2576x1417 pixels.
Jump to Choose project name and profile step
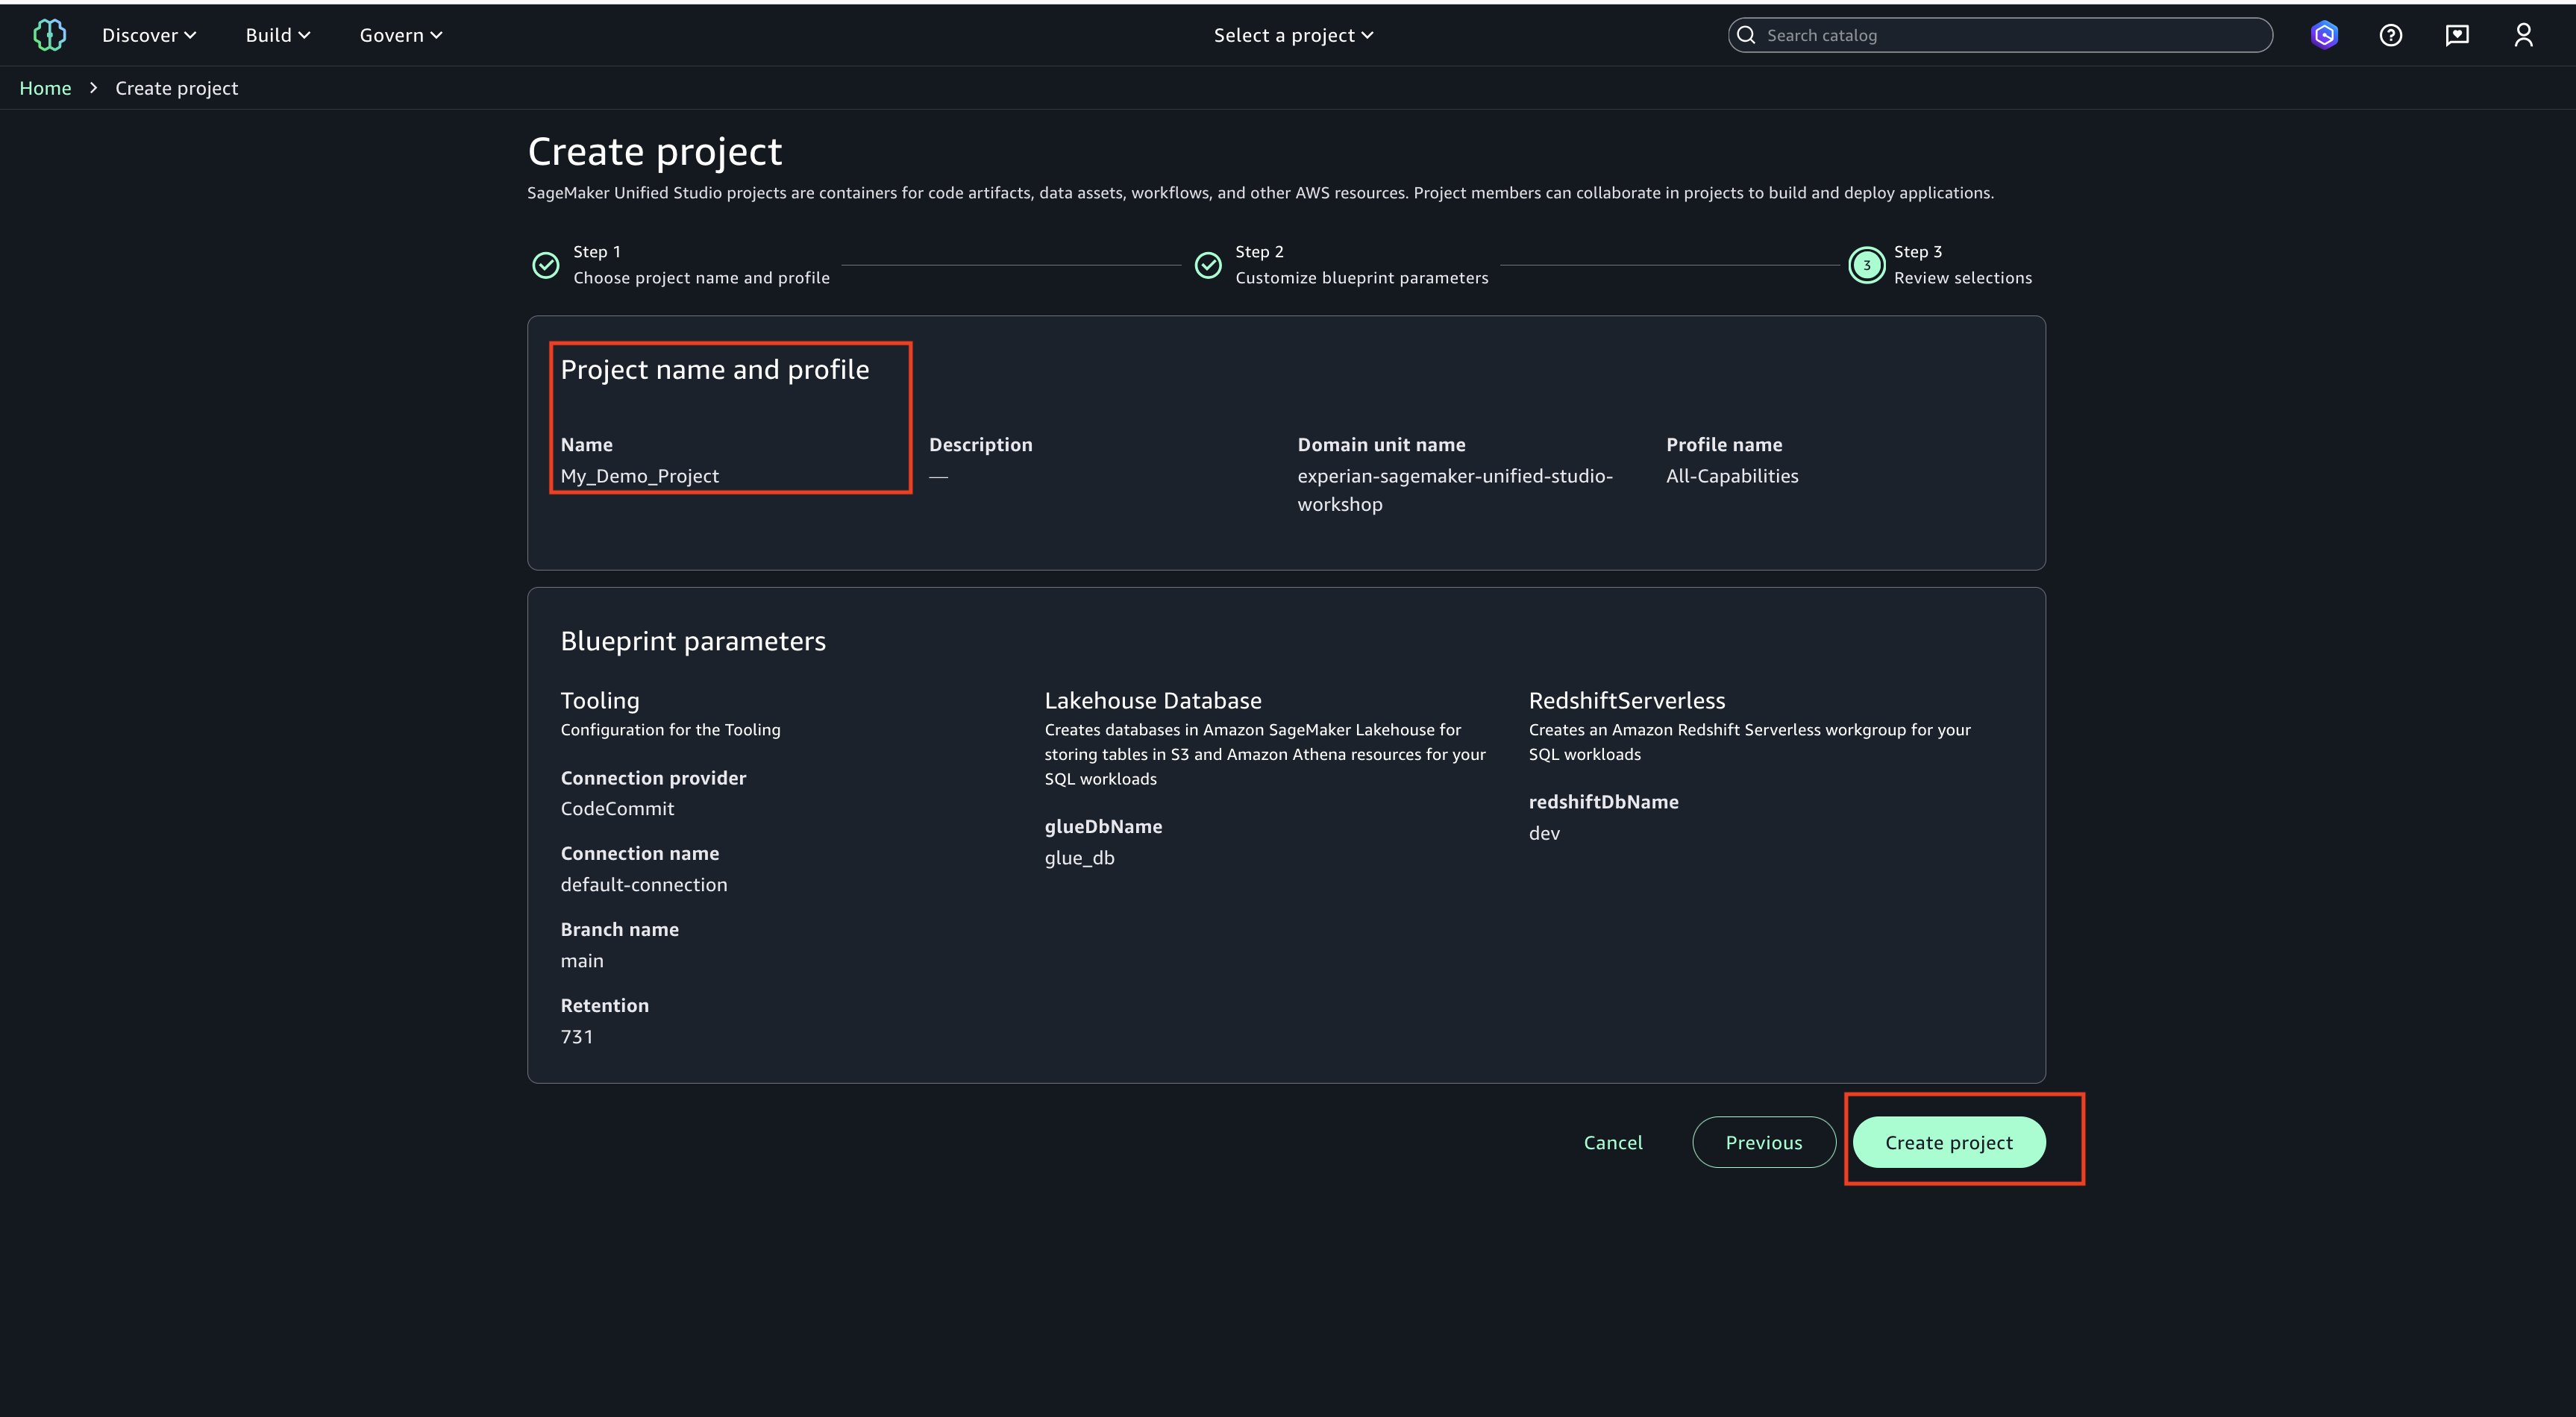701,277
